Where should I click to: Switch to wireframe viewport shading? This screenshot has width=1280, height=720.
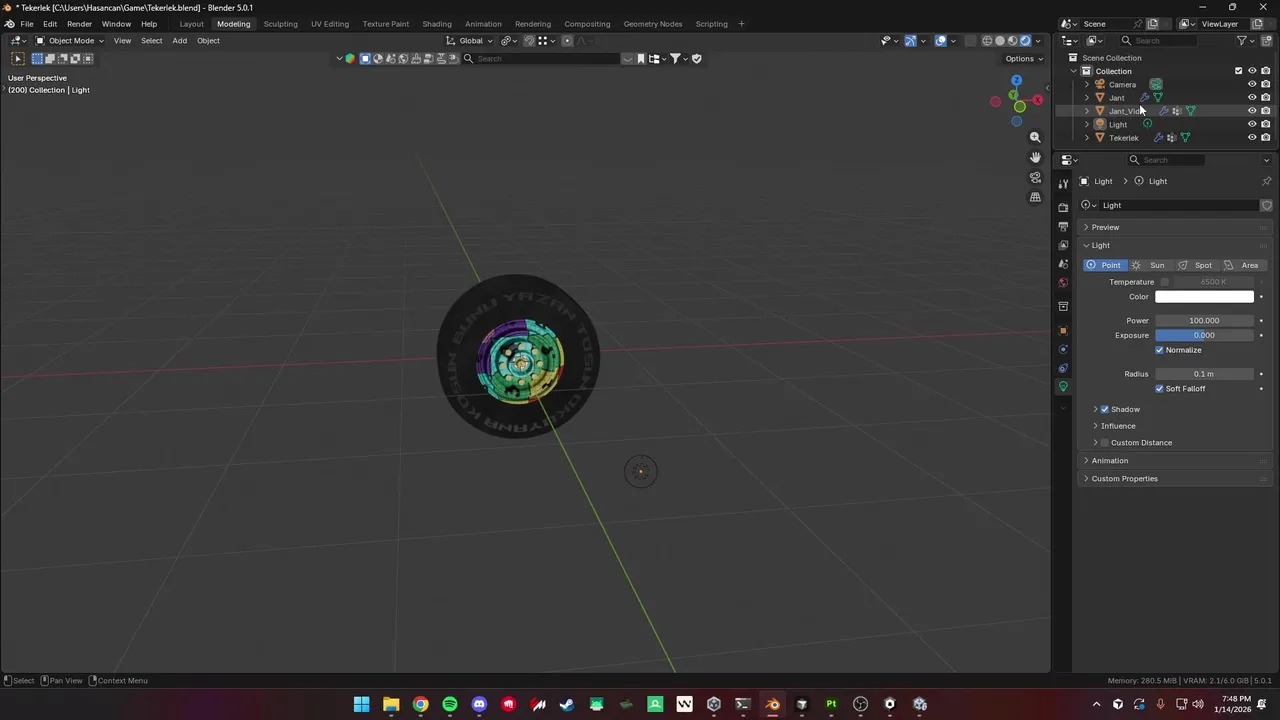pos(987,41)
